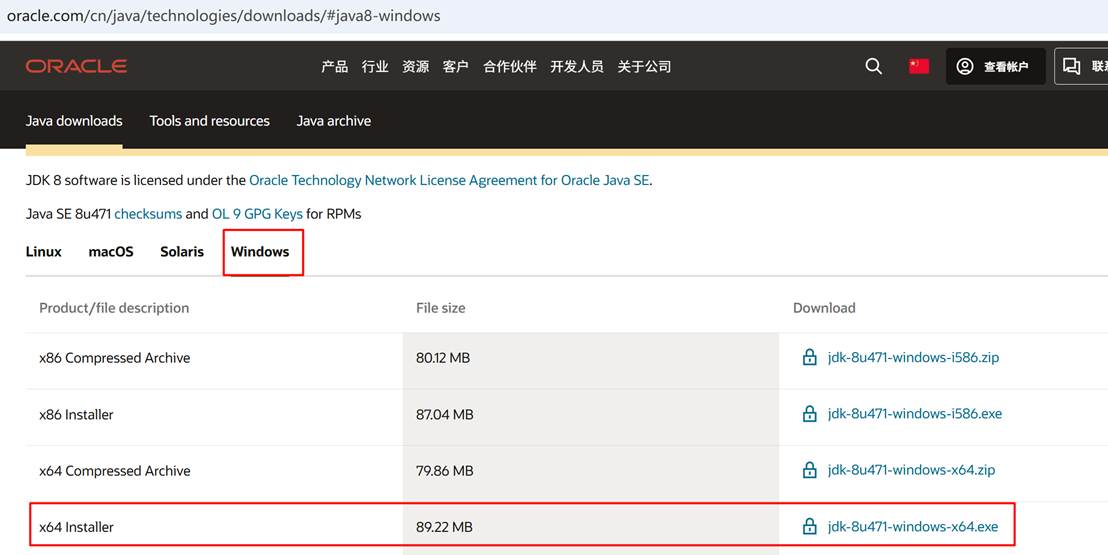
Task: Click 'x64 Installer' row text
Action: click(x=76, y=527)
